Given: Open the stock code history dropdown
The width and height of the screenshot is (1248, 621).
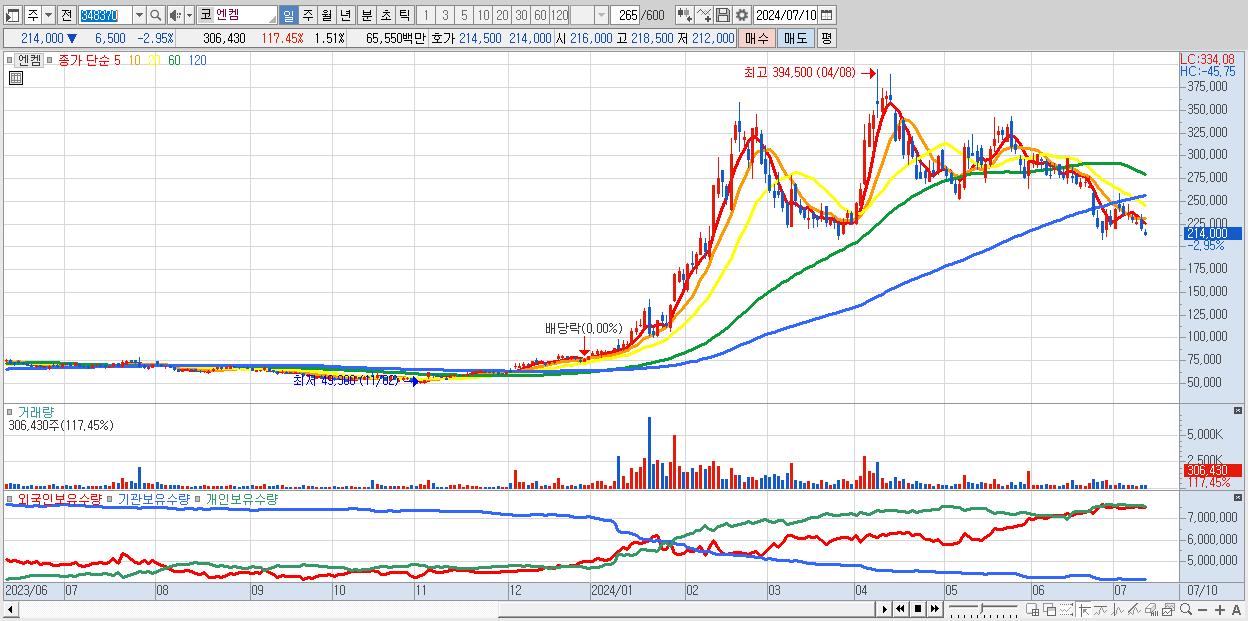Looking at the screenshot, I should [139, 15].
